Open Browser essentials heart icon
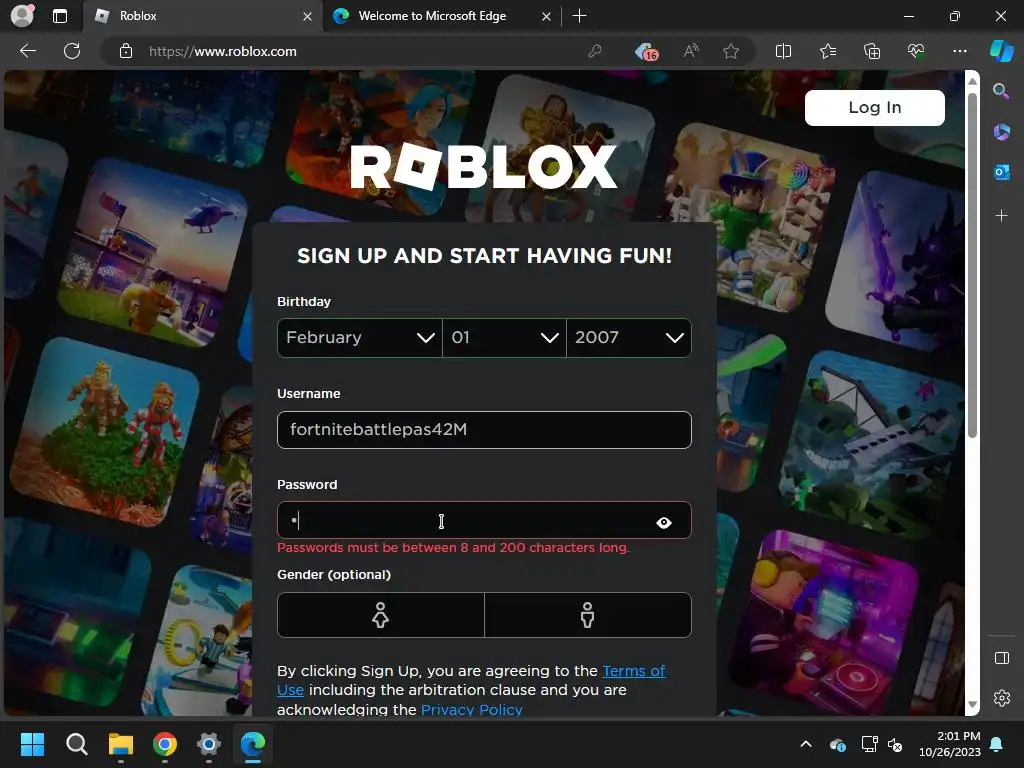1024x768 pixels. (916, 51)
